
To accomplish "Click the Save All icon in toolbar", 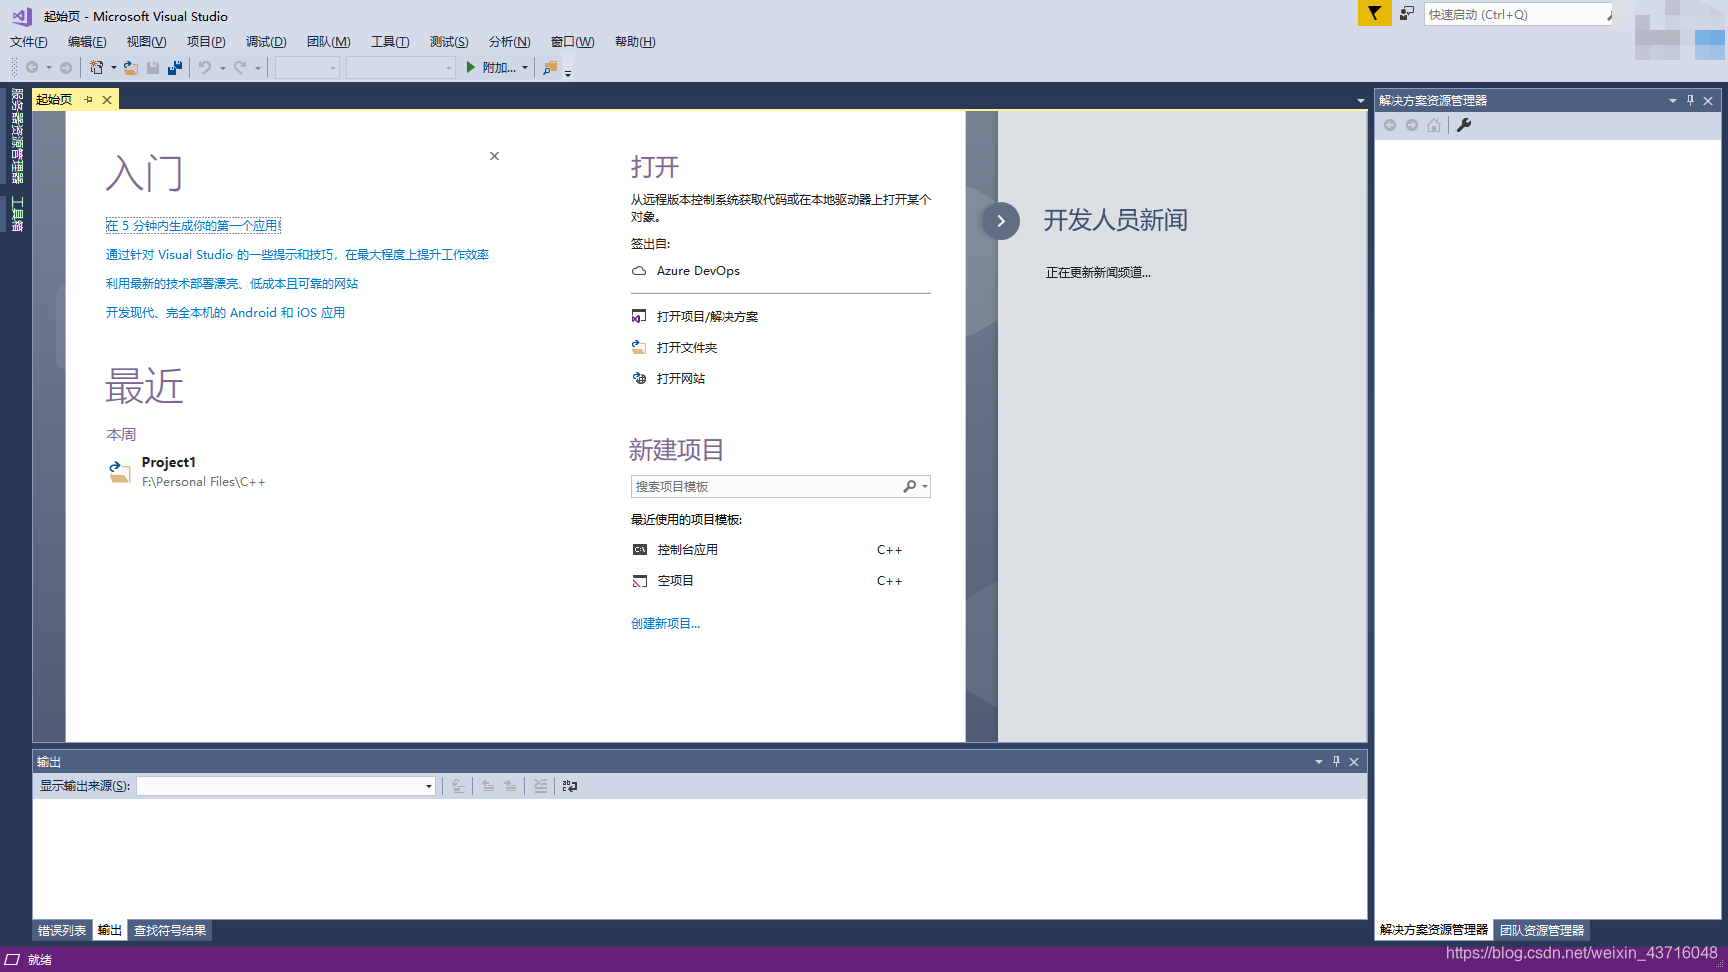I will (x=175, y=68).
